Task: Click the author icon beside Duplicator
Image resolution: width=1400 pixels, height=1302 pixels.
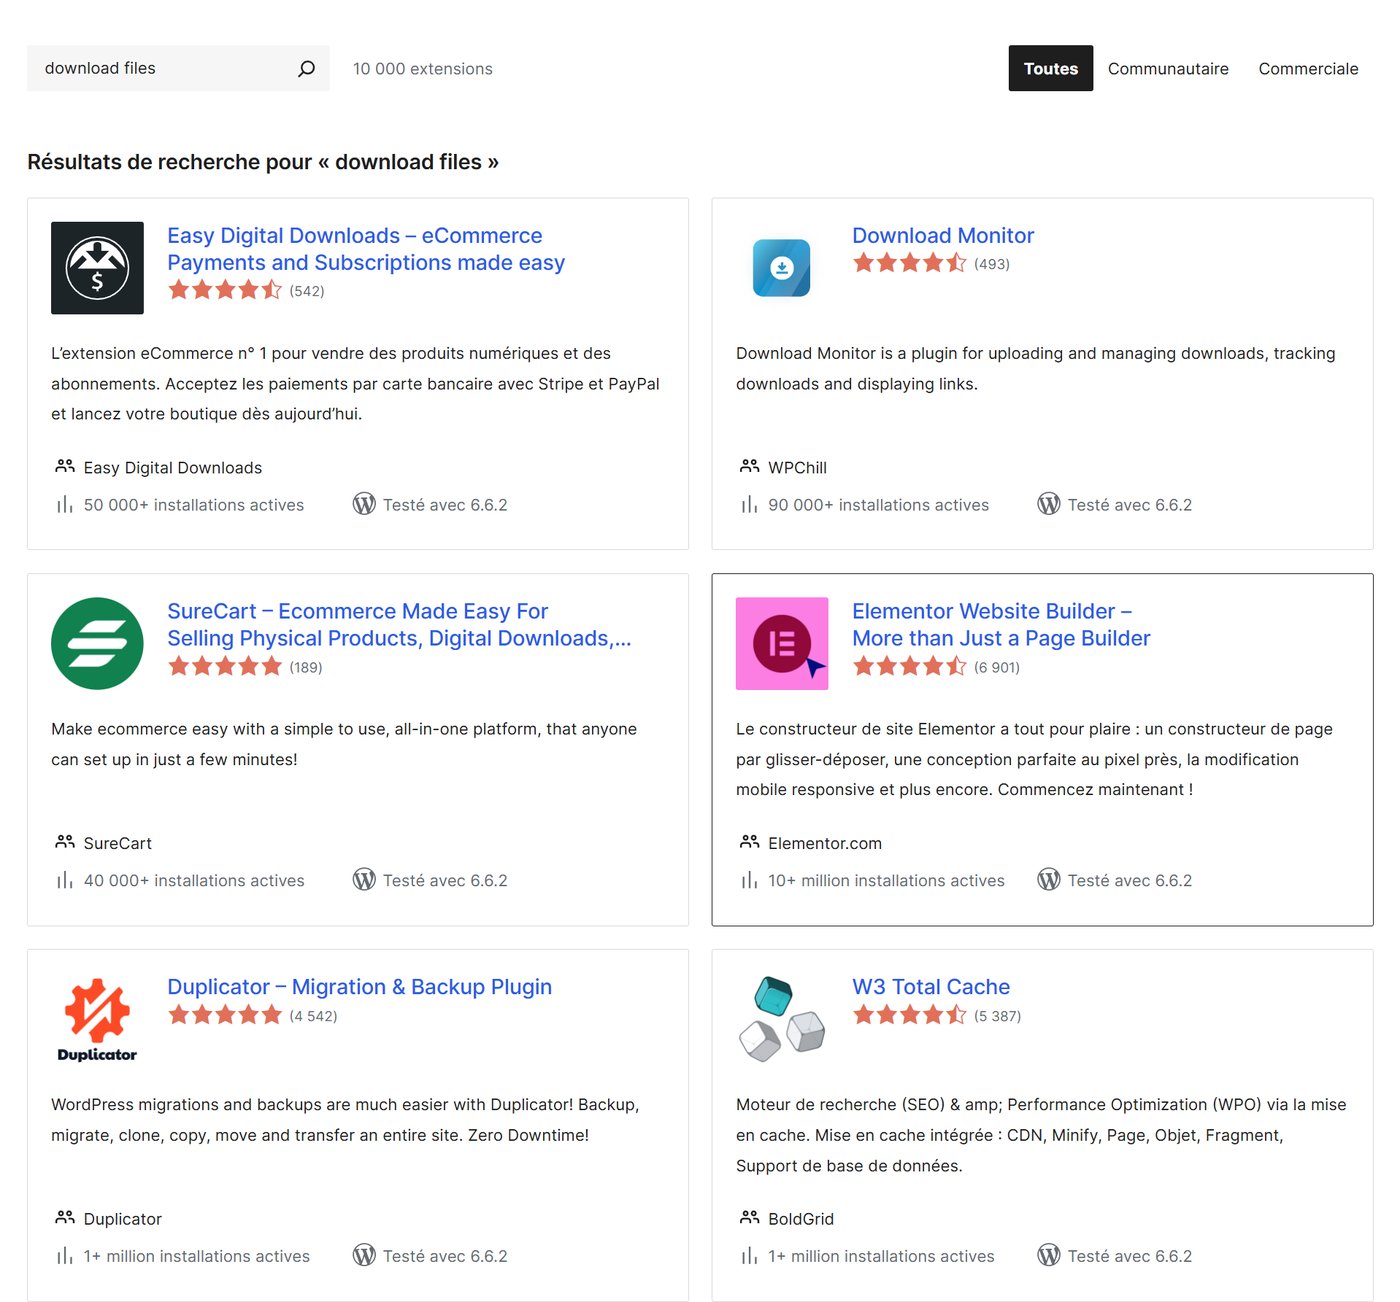Action: pos(65,1217)
